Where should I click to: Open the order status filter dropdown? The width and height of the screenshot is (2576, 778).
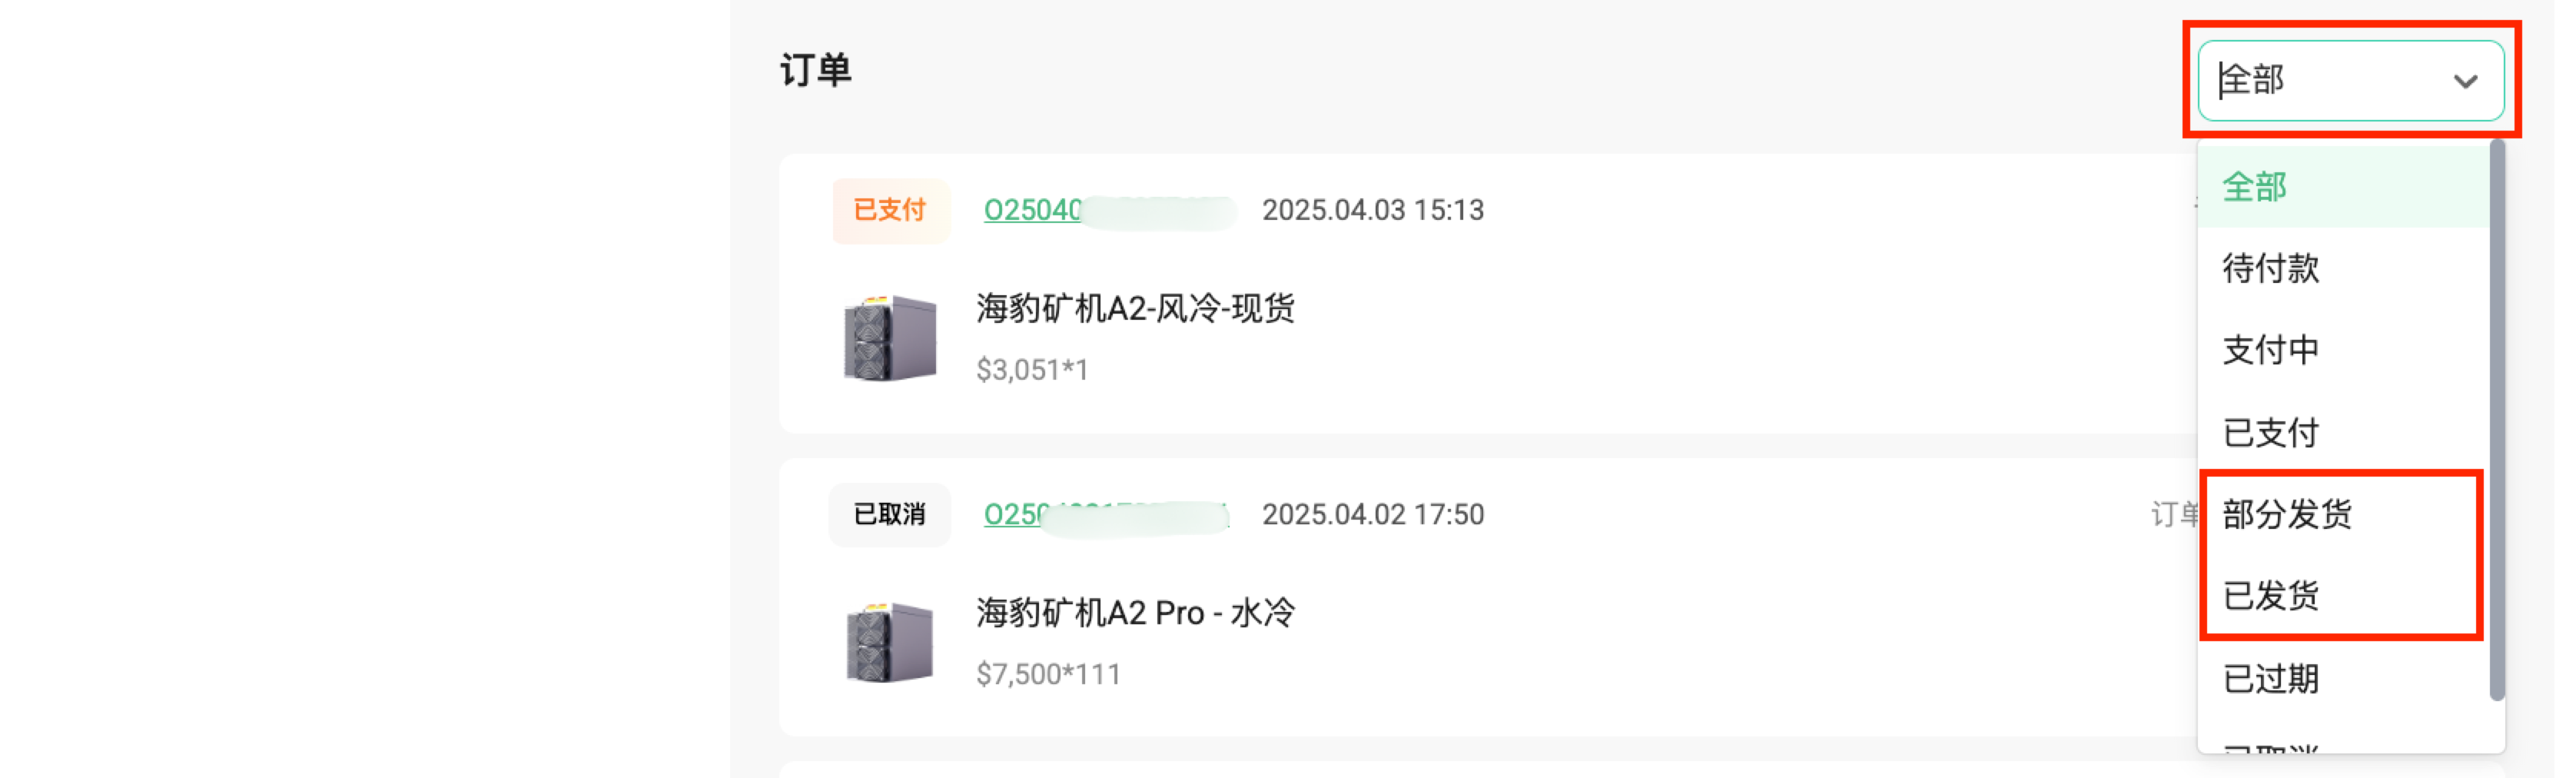[2350, 80]
